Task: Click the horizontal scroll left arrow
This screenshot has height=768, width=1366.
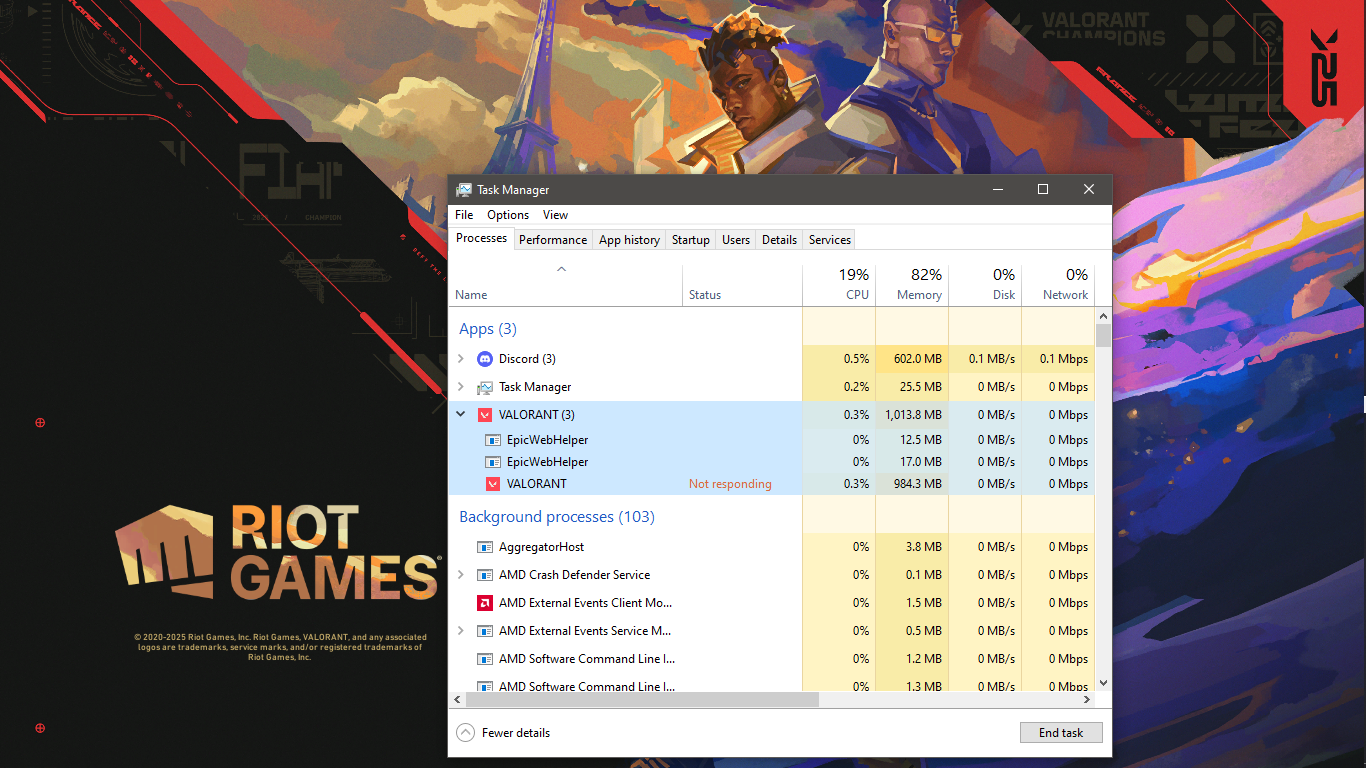Action: tap(456, 700)
